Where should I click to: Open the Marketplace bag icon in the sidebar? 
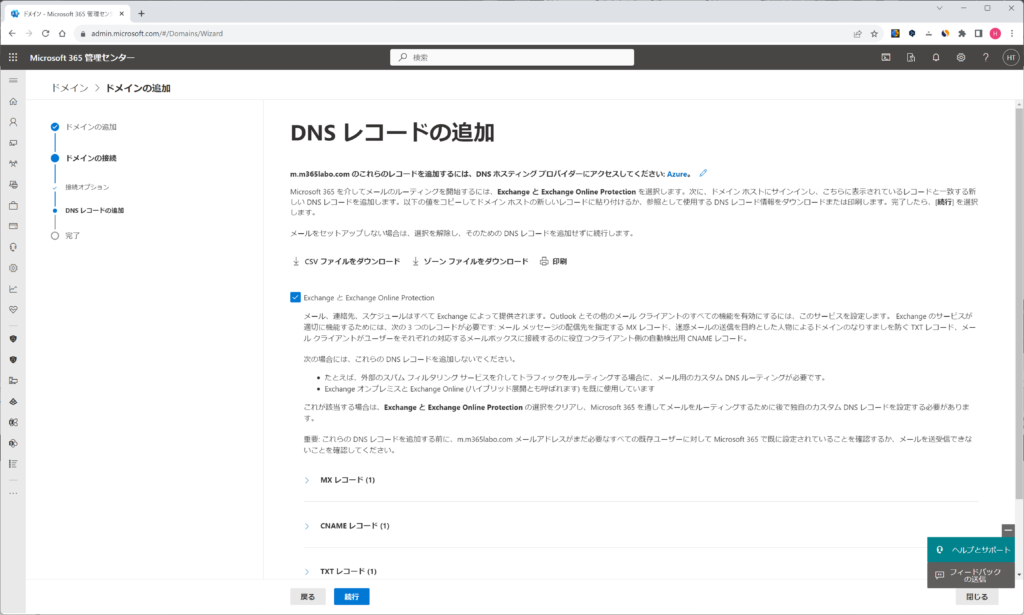pyautogui.click(x=13, y=206)
